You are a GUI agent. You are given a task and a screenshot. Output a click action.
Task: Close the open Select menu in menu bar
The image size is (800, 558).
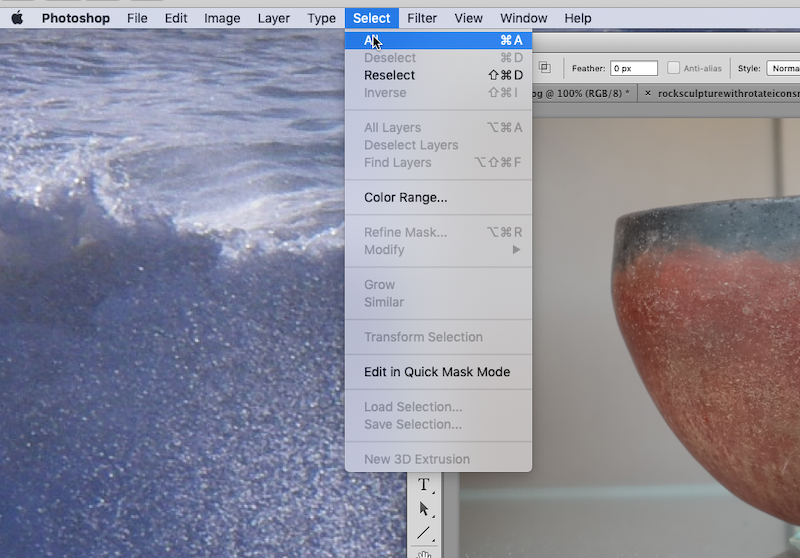pyautogui.click(x=371, y=18)
